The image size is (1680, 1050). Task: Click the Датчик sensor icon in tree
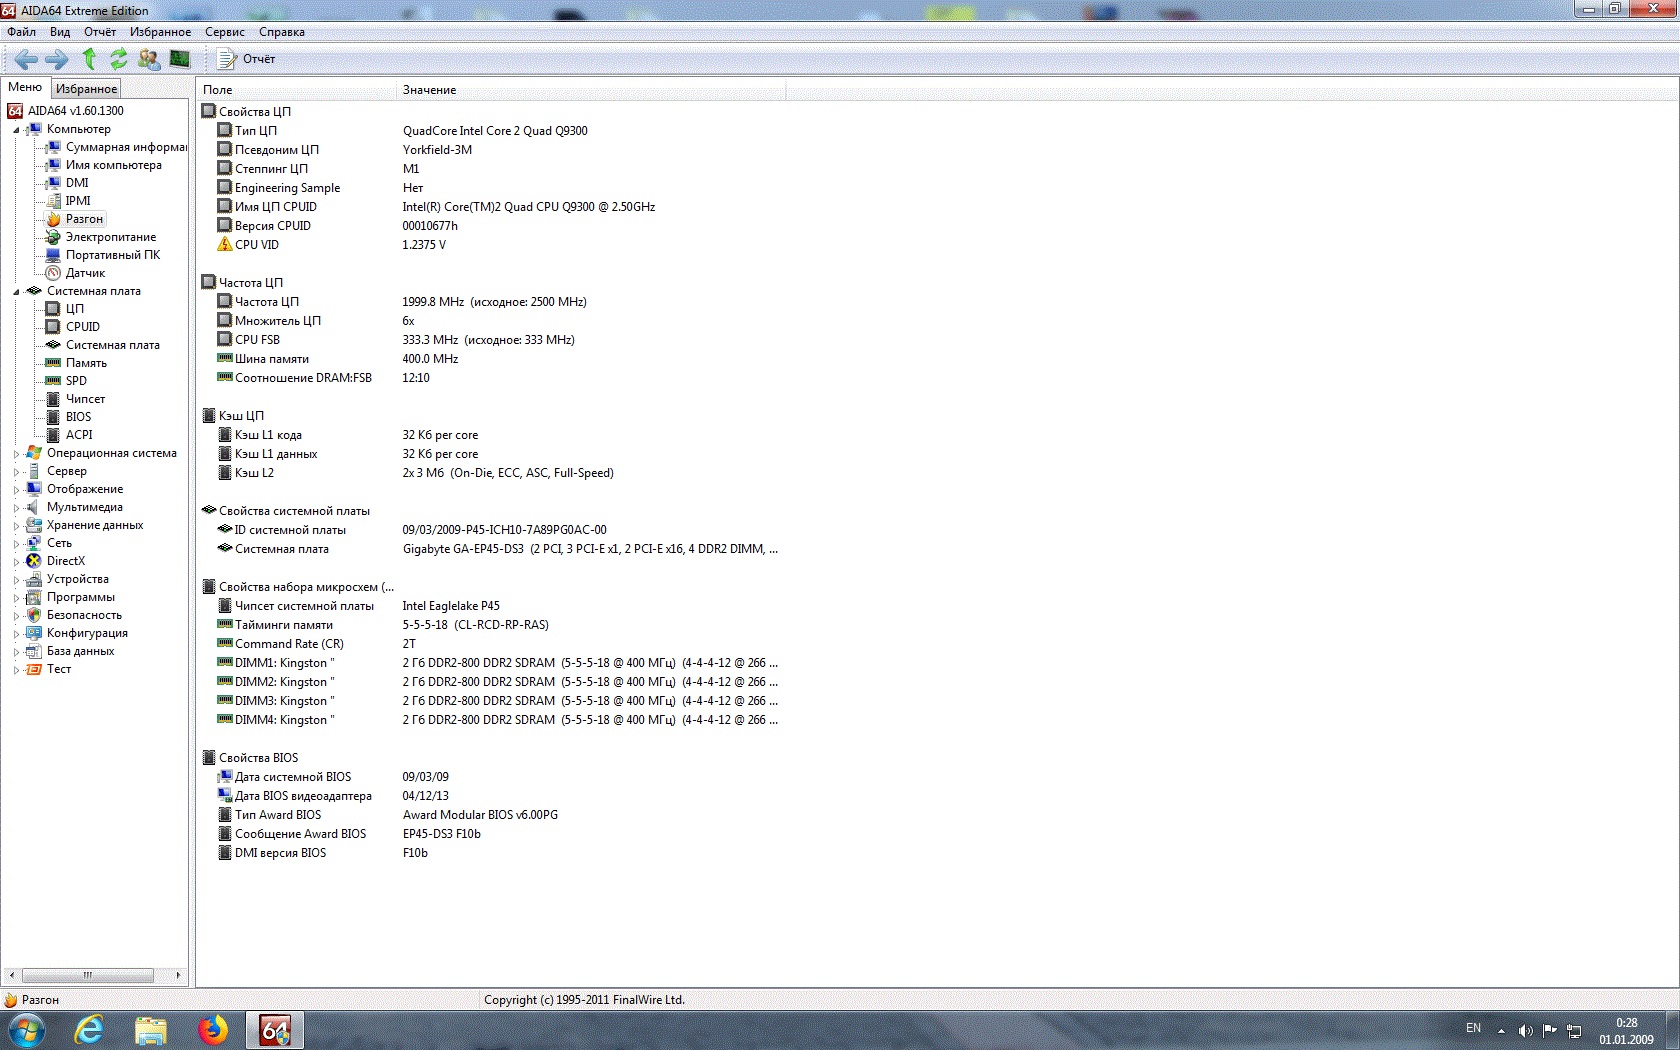pos(54,273)
